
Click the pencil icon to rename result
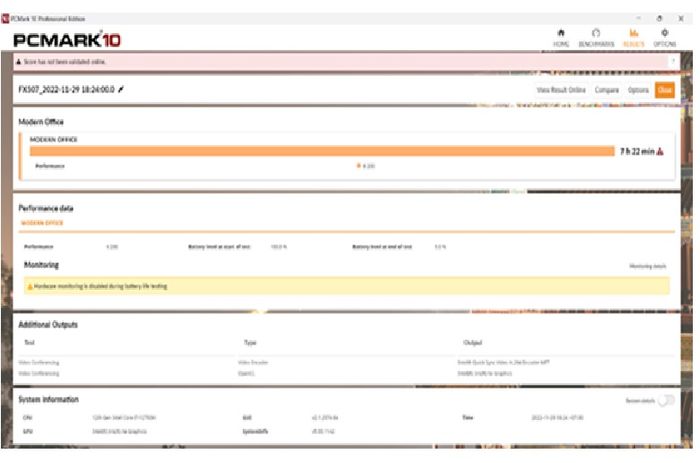point(121,89)
